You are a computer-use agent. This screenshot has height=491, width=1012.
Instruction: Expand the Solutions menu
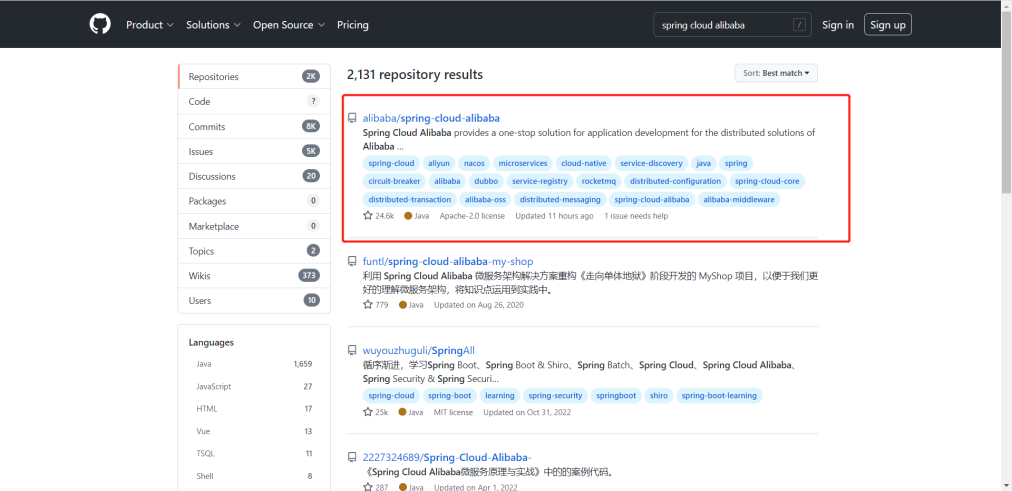coord(214,25)
